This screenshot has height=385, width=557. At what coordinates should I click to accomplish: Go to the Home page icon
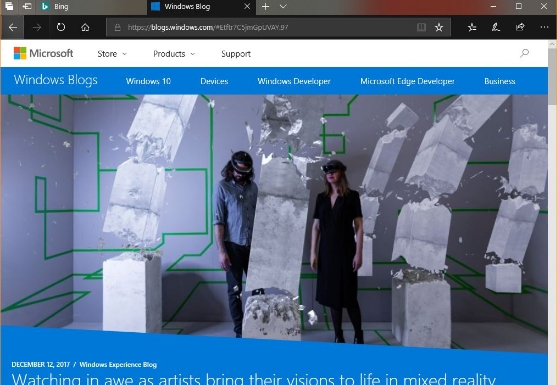click(85, 27)
